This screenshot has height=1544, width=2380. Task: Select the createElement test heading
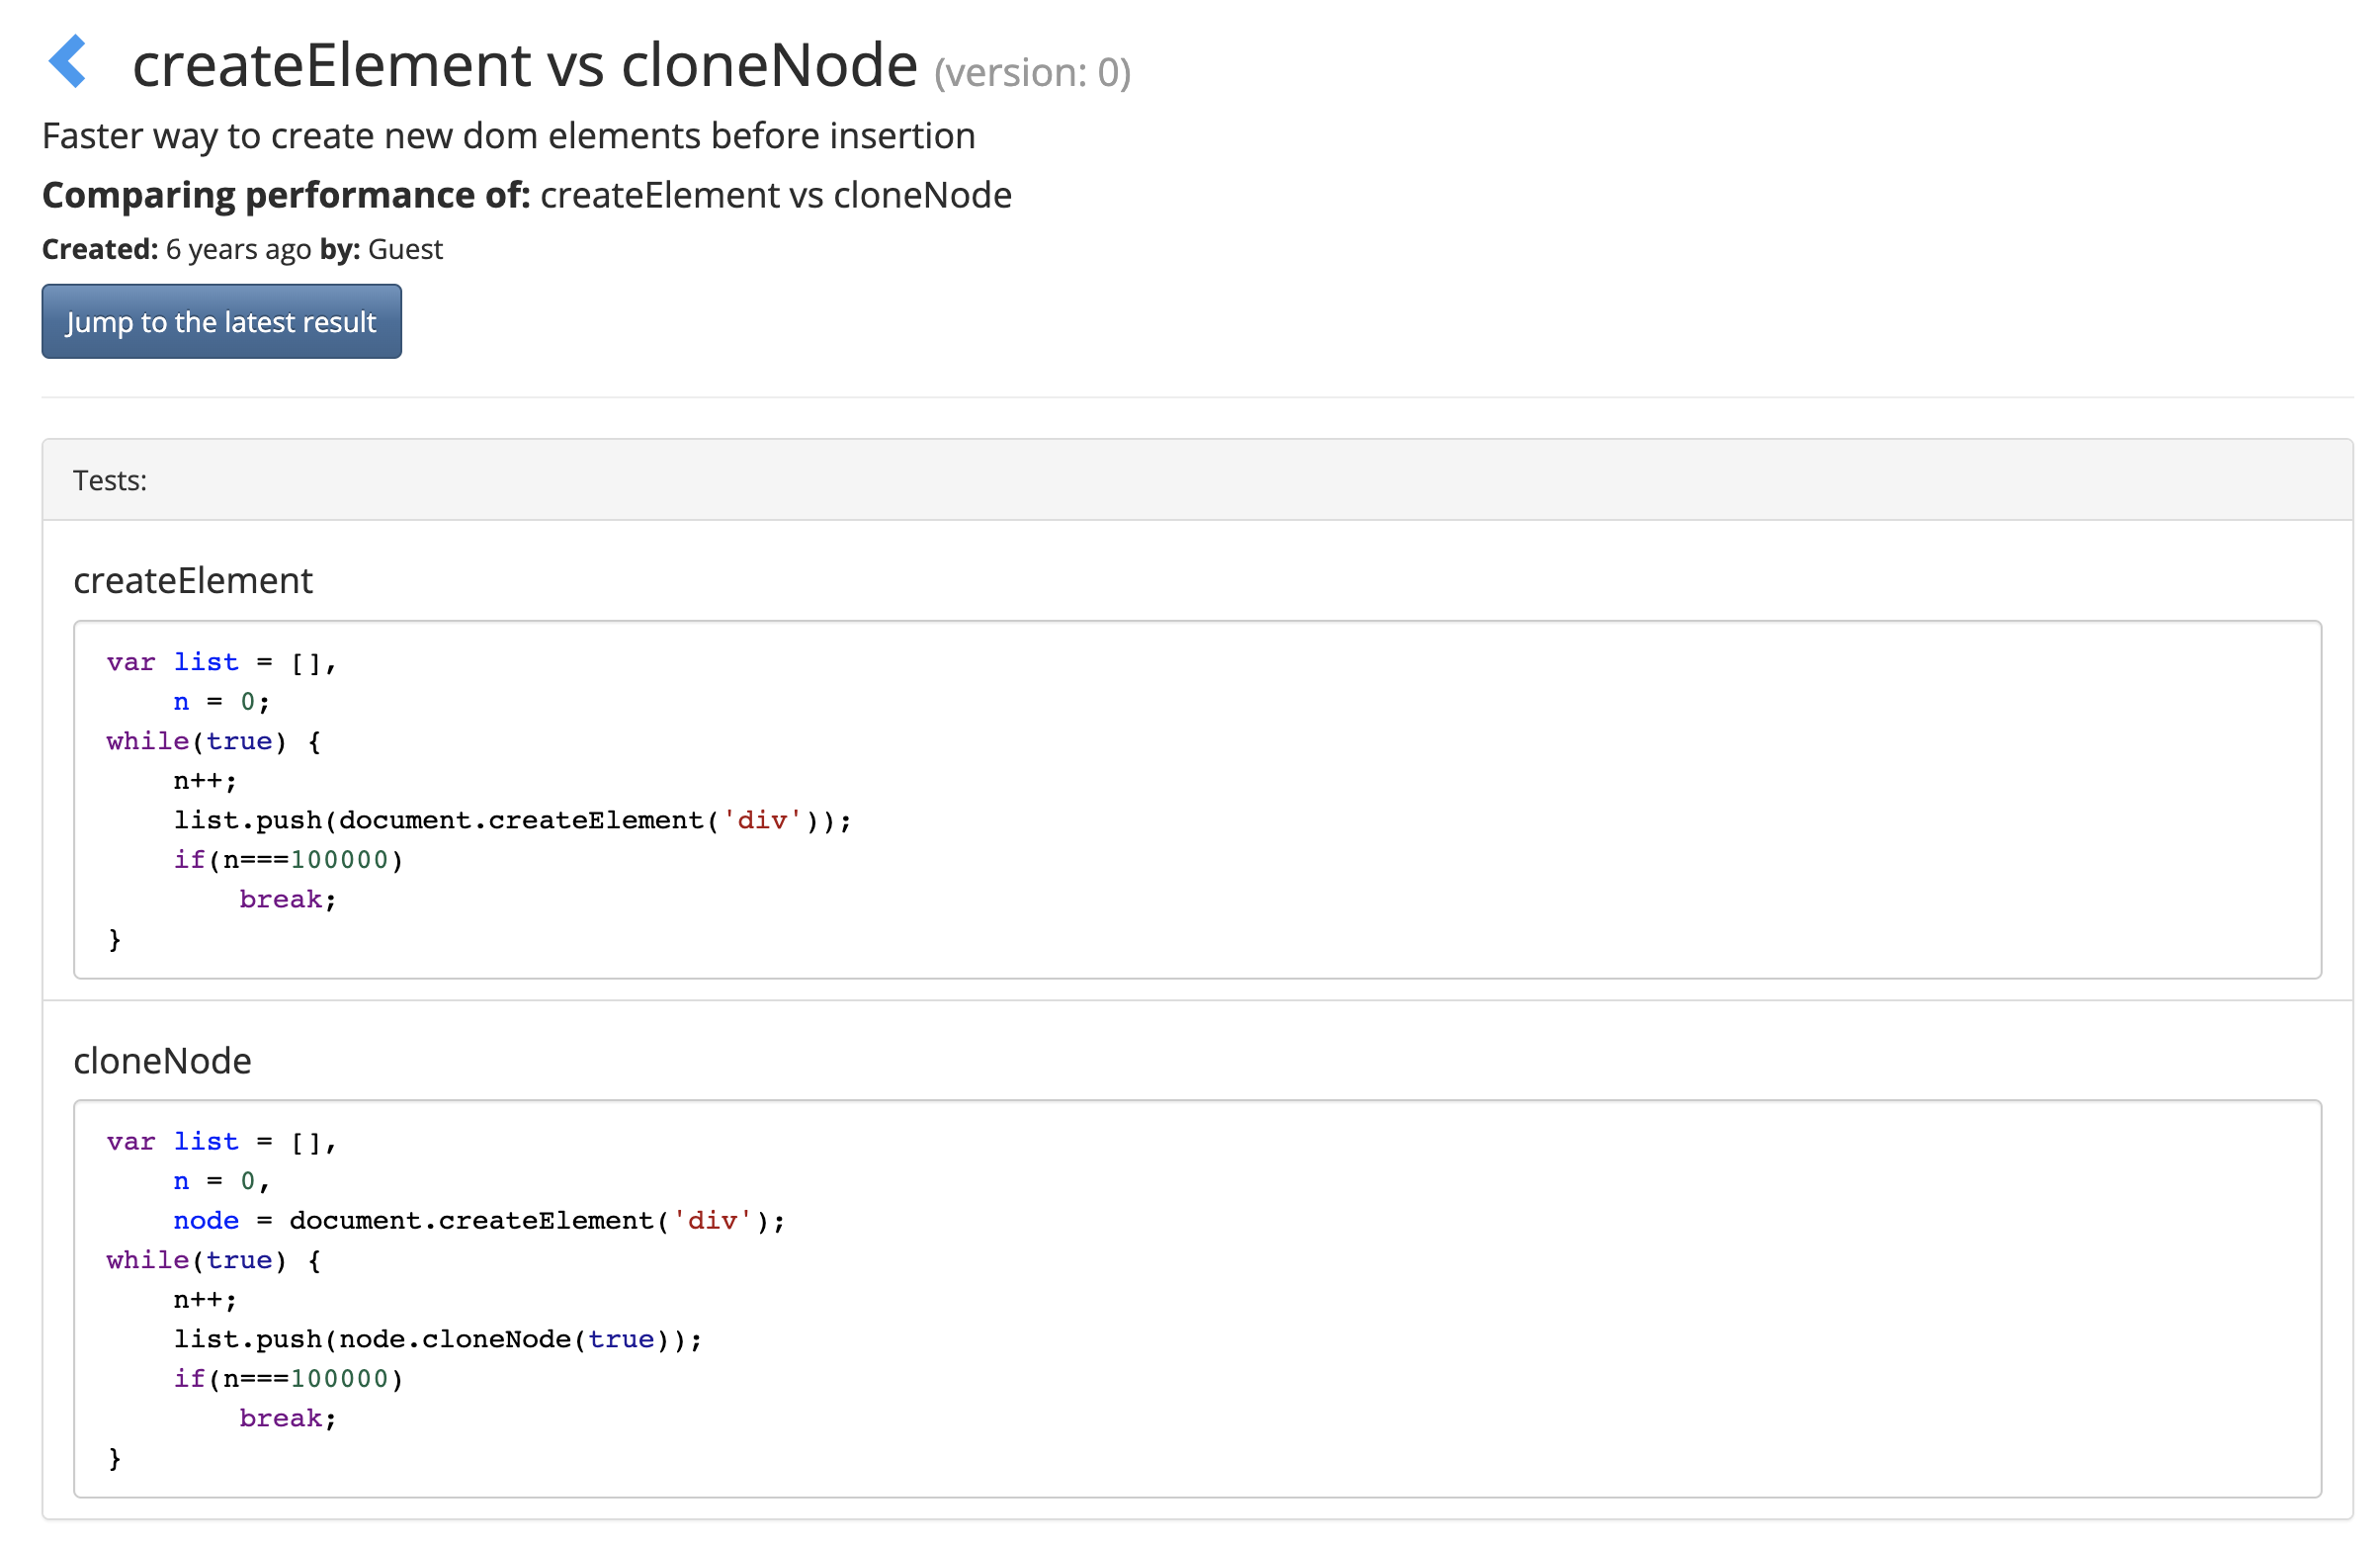(x=193, y=580)
